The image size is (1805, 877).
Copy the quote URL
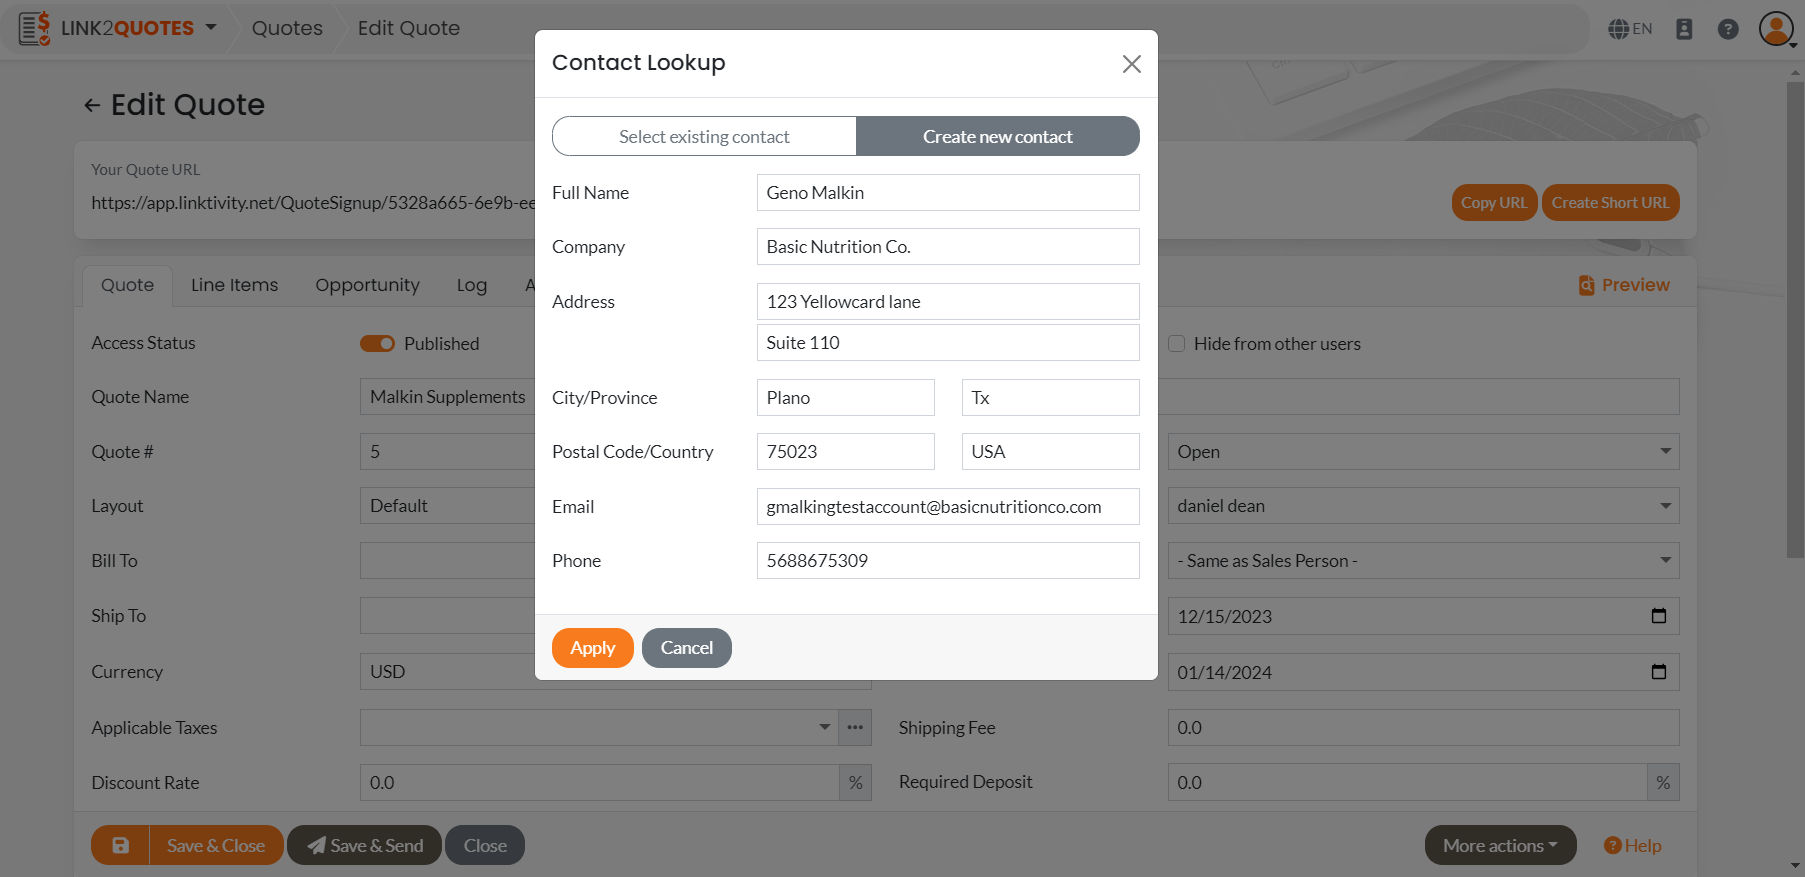tap(1494, 203)
